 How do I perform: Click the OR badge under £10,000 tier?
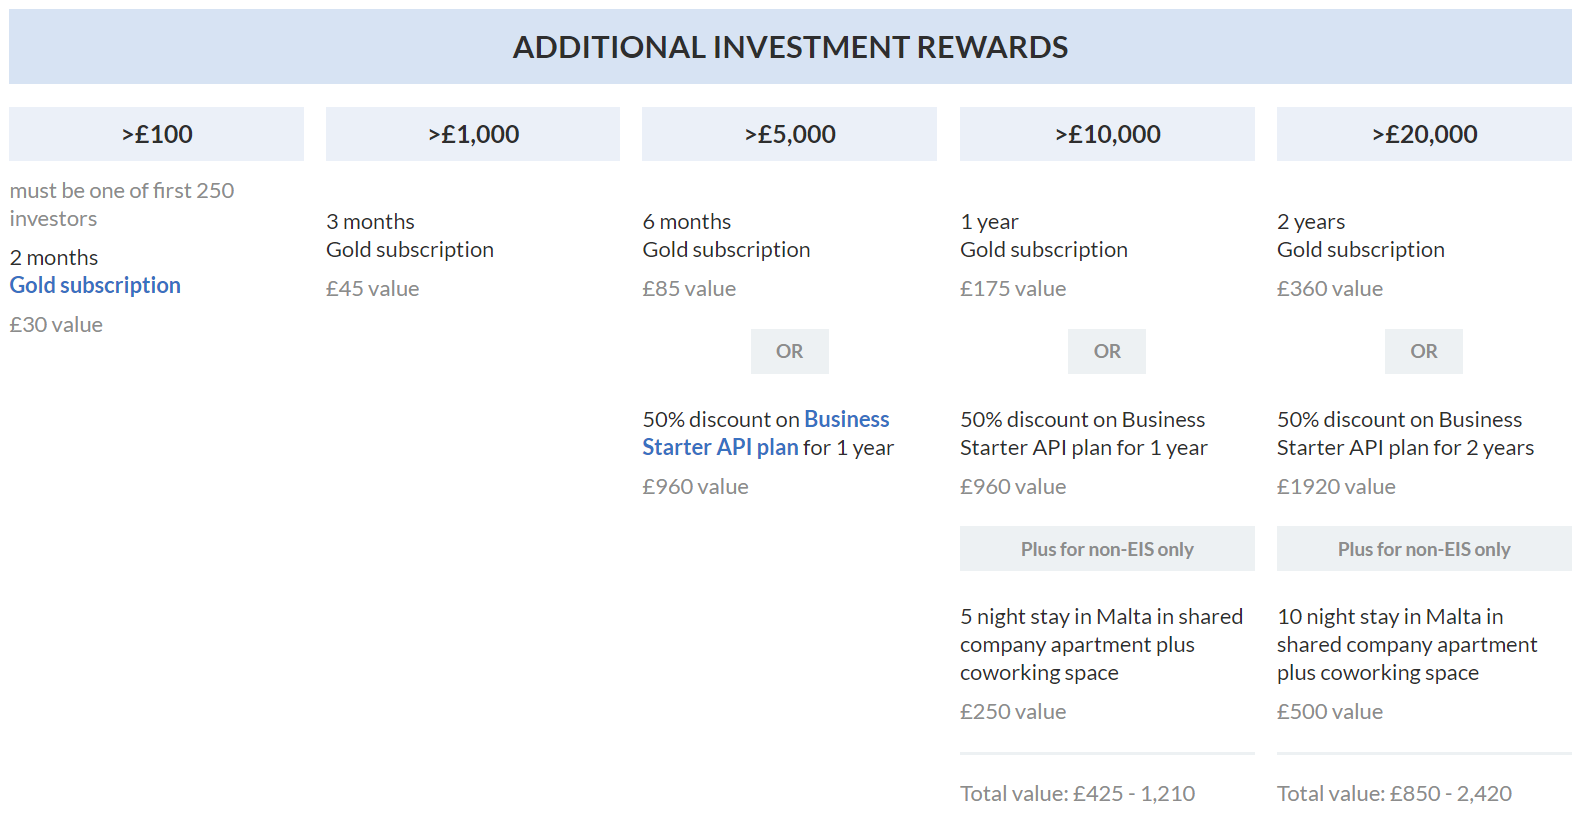pyautogui.click(x=1107, y=351)
